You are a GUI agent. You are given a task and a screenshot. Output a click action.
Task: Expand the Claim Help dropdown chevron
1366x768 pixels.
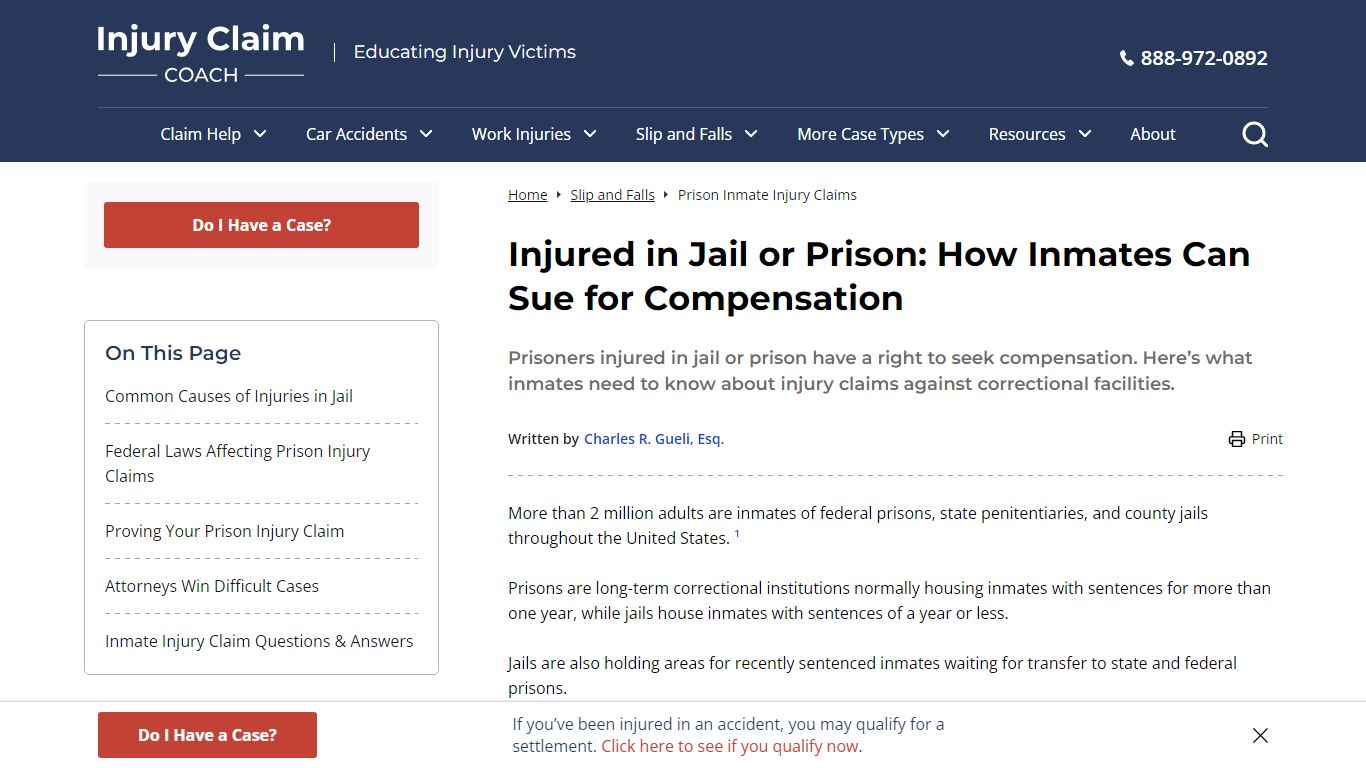coord(260,134)
